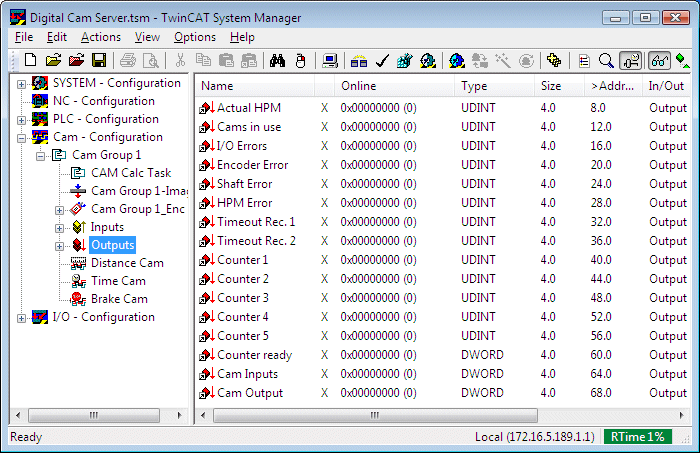The height and width of the screenshot is (453, 700).
Task: Click the tree panel horizontal scrollbar thumb
Action: point(94,416)
